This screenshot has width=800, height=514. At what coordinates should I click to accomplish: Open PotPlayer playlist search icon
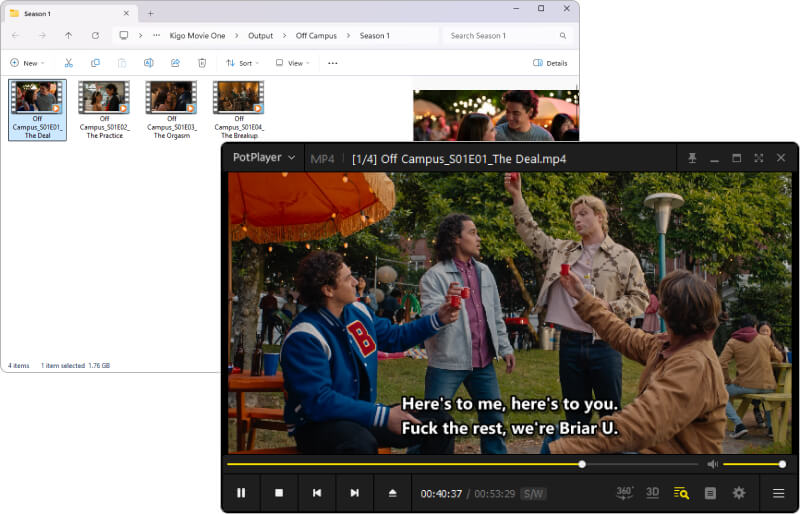[x=681, y=493]
